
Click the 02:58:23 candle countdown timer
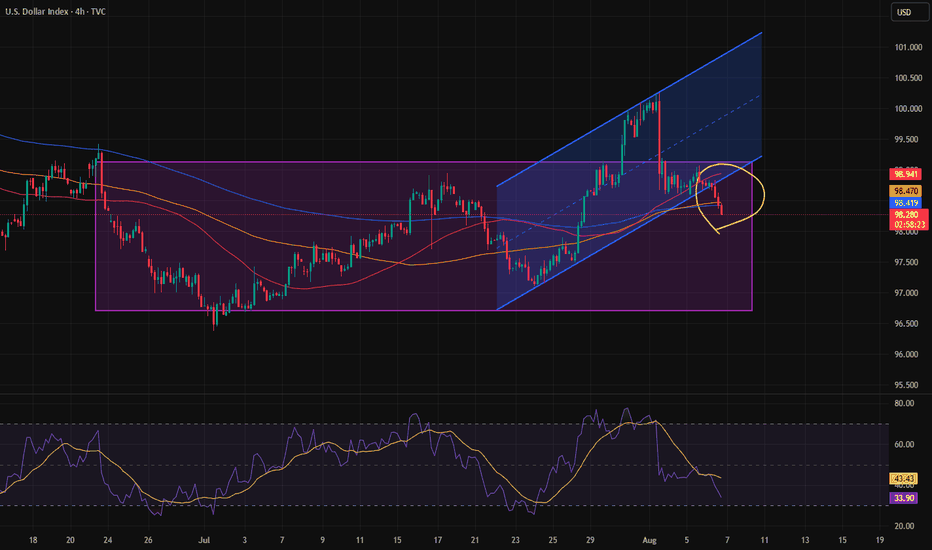(x=909, y=225)
